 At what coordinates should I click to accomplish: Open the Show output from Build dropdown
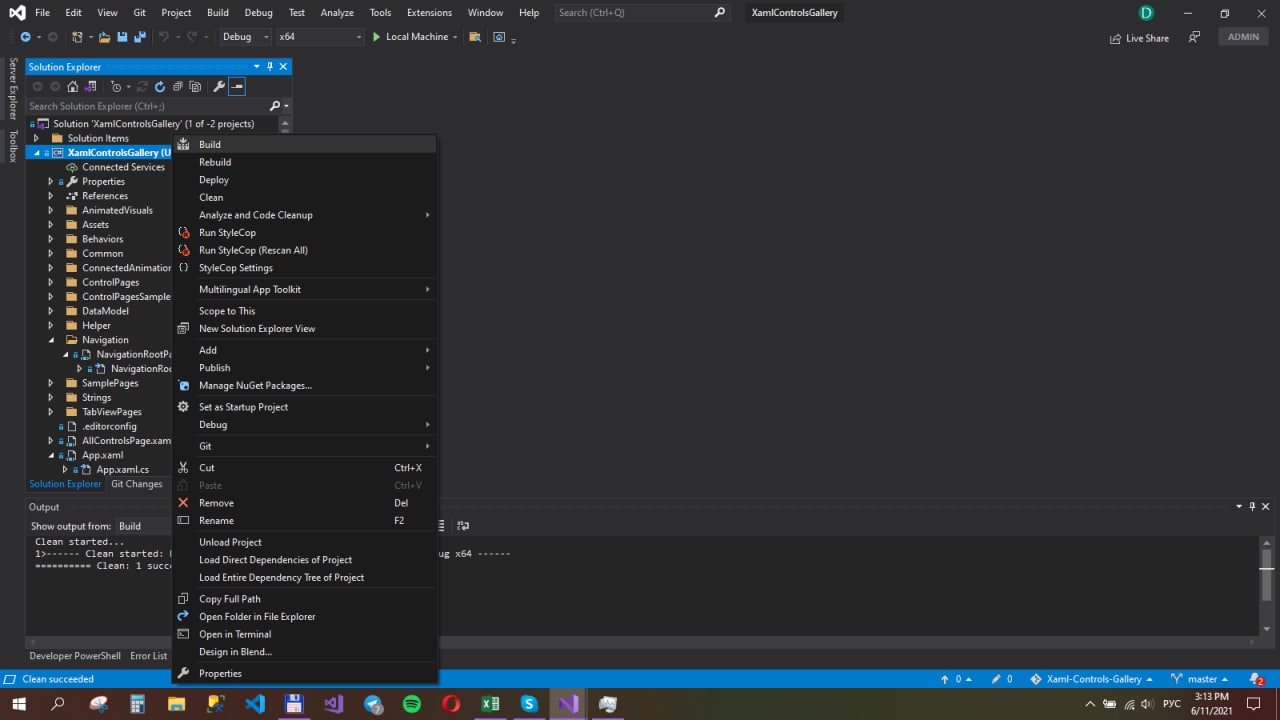[x=144, y=526]
